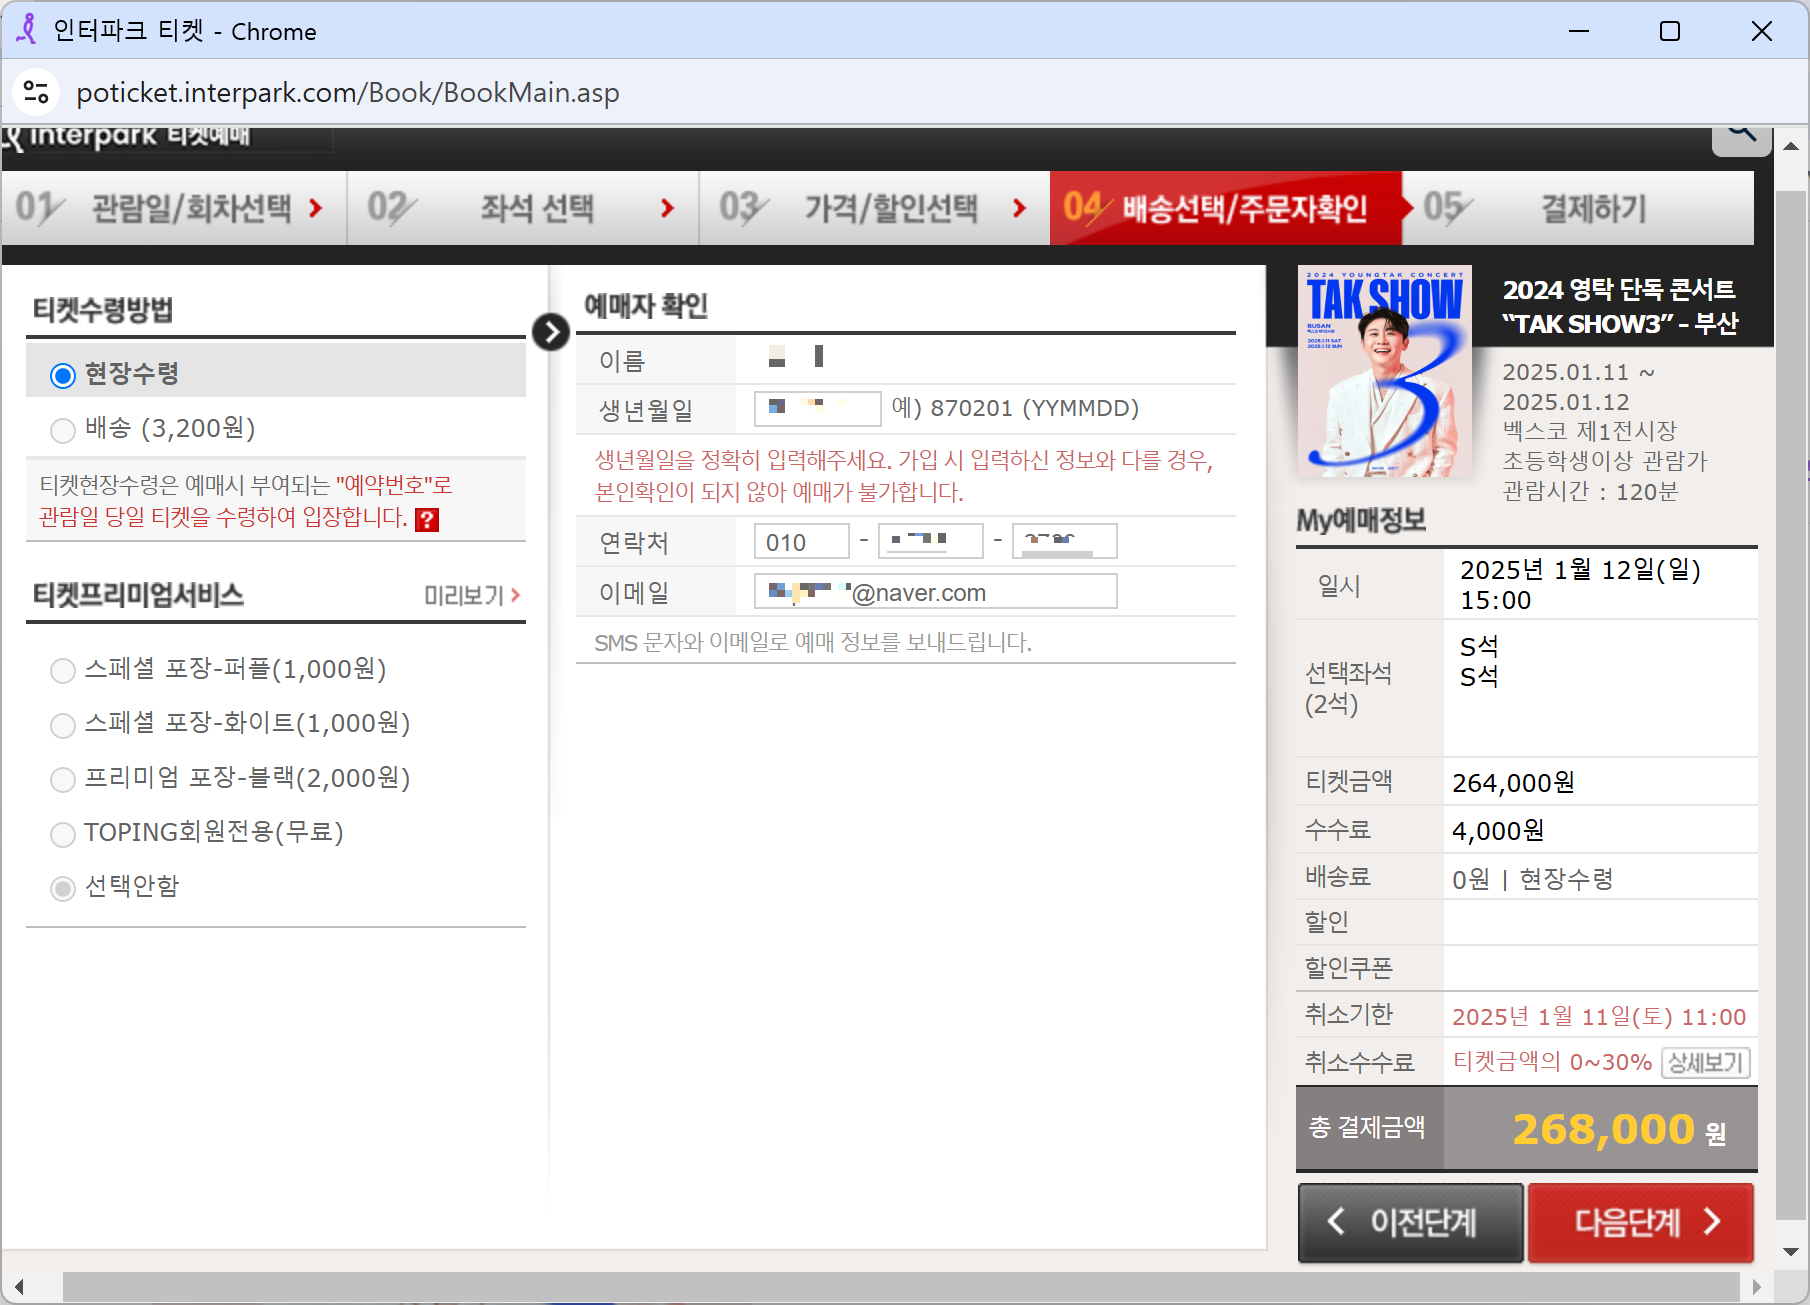
Task: Click the TAK SHOW concert poster thumbnail
Action: click(x=1384, y=371)
